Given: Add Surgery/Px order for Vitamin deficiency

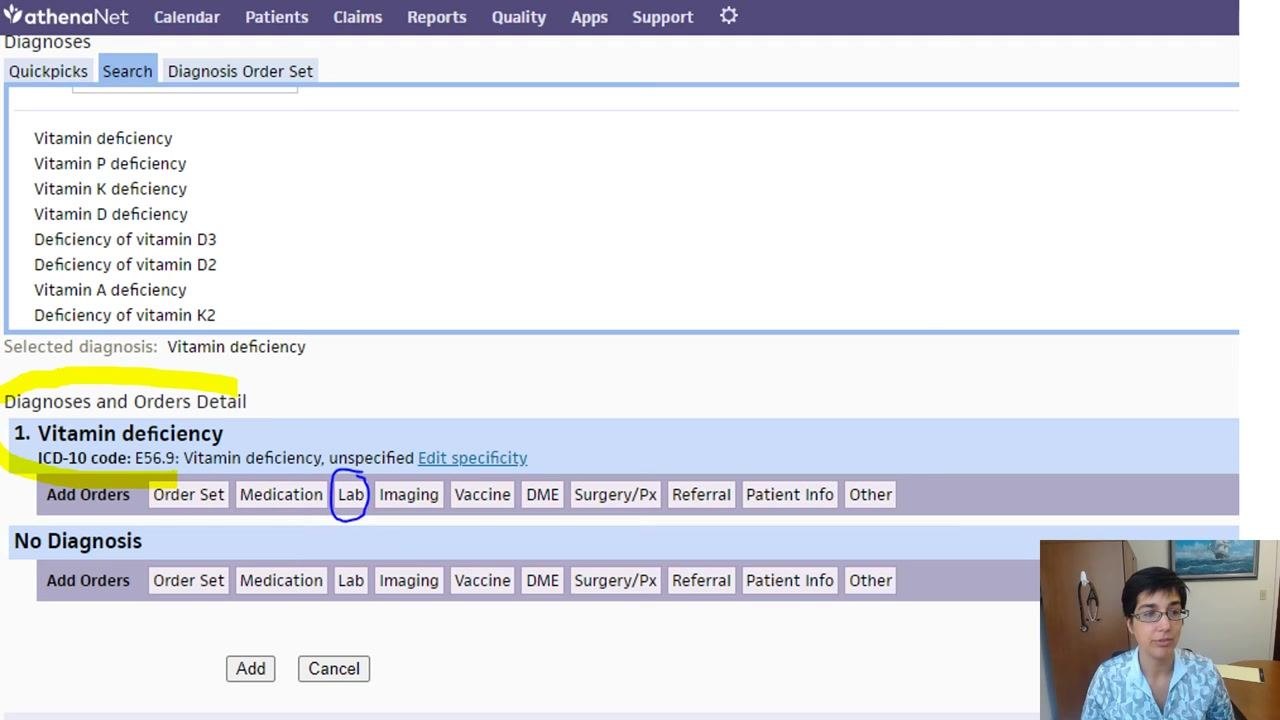Looking at the screenshot, I should point(615,494).
